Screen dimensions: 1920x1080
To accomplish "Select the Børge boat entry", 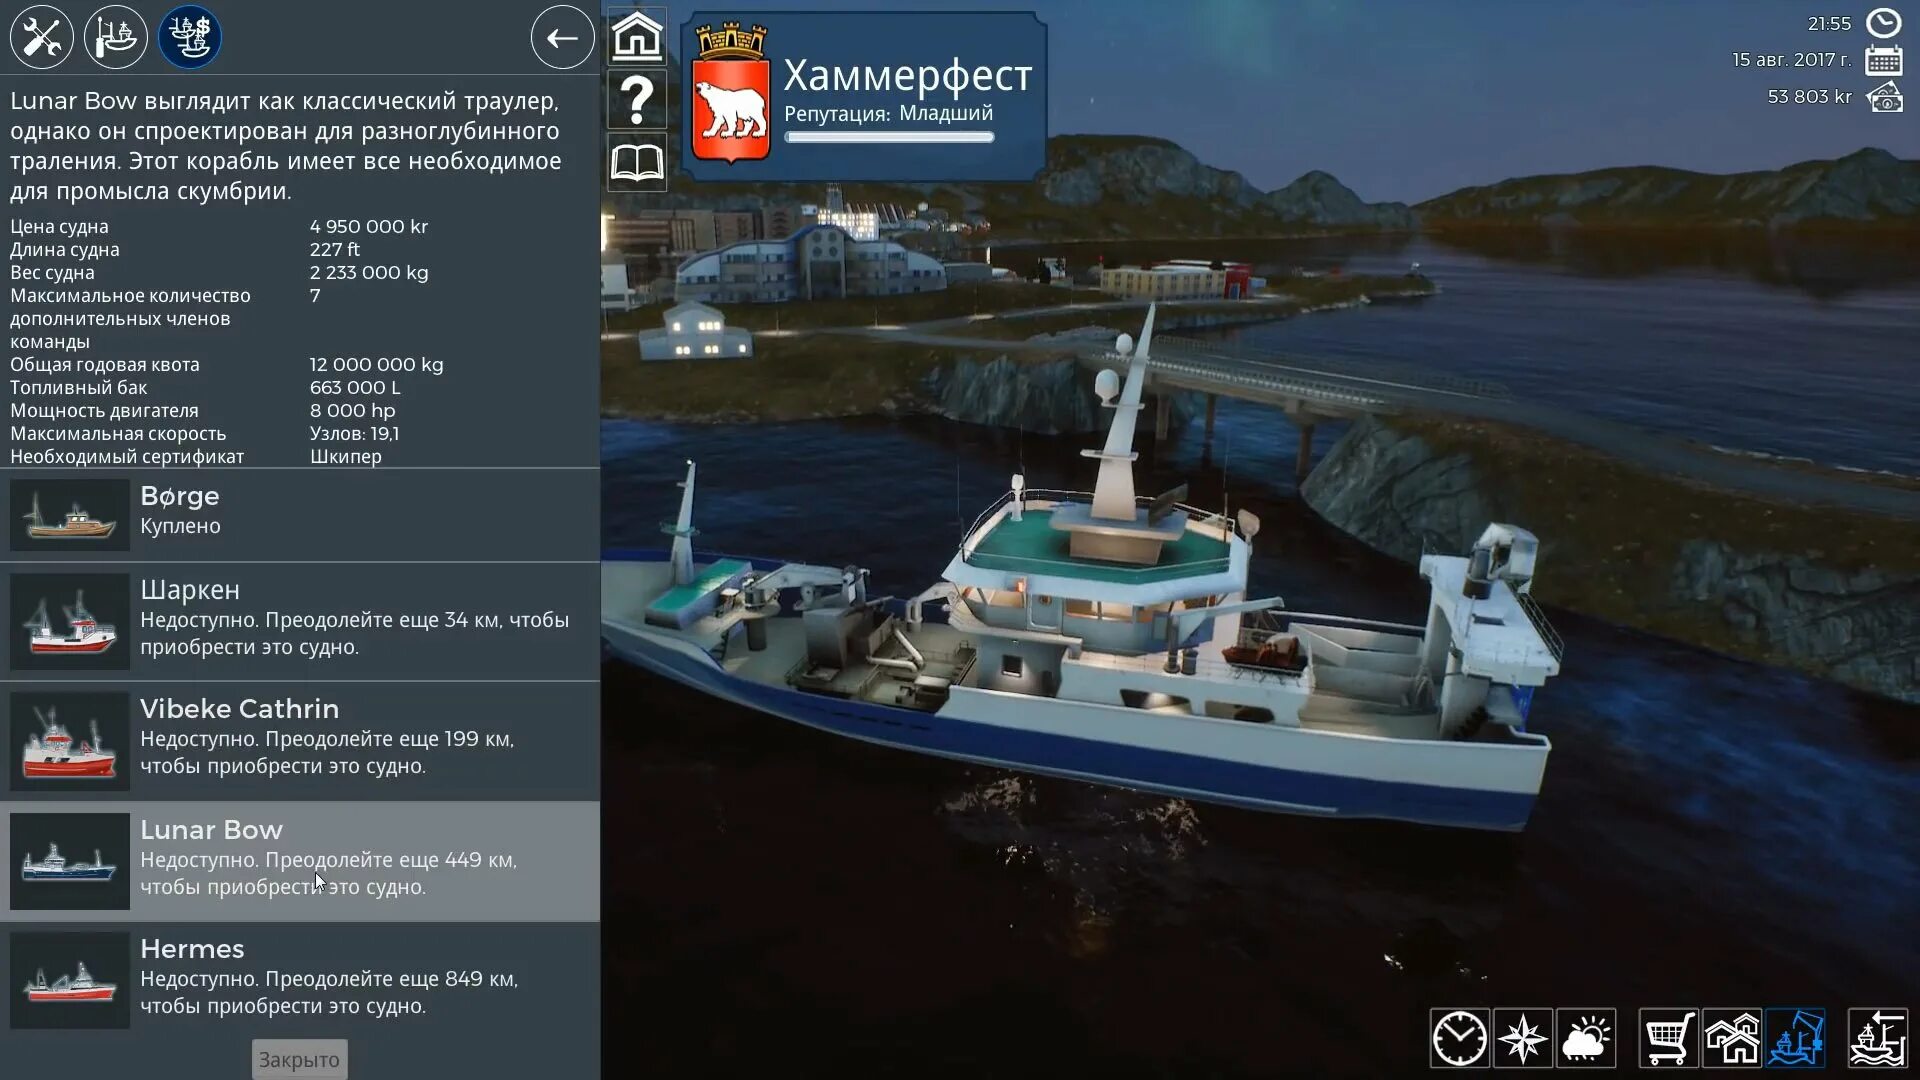I will click(300, 515).
